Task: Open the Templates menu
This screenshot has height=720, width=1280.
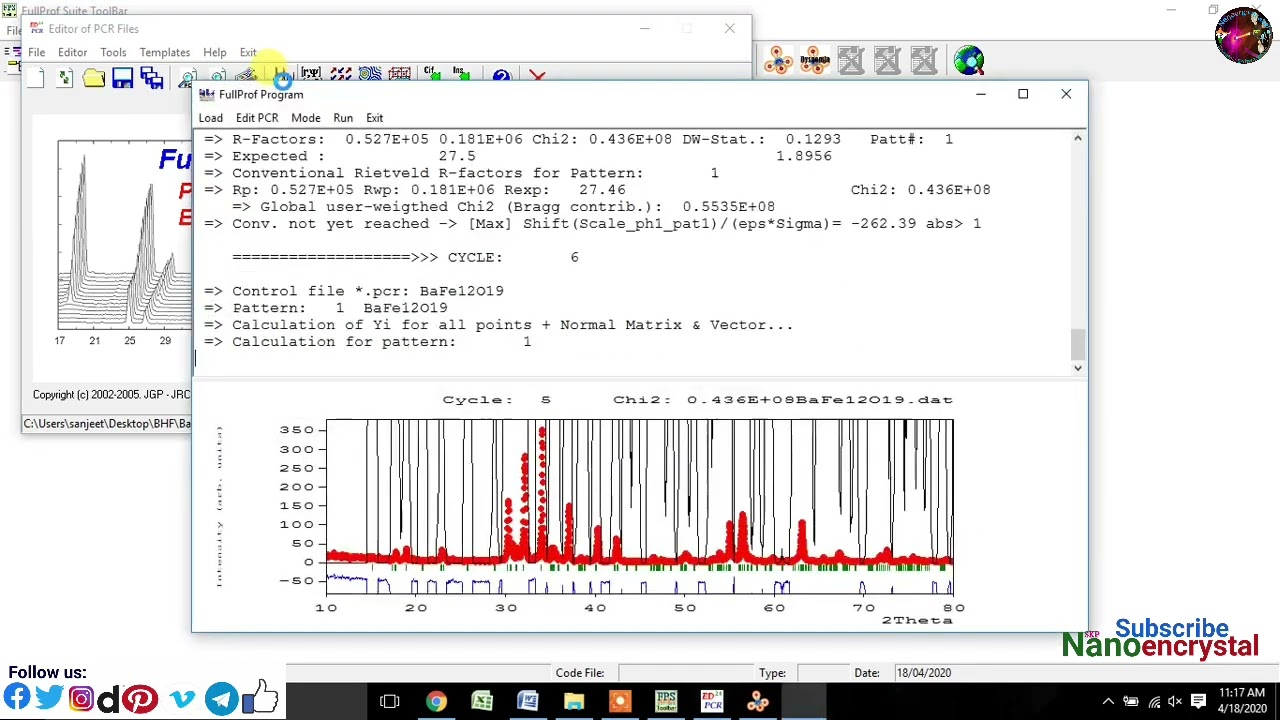Action: click(x=165, y=52)
